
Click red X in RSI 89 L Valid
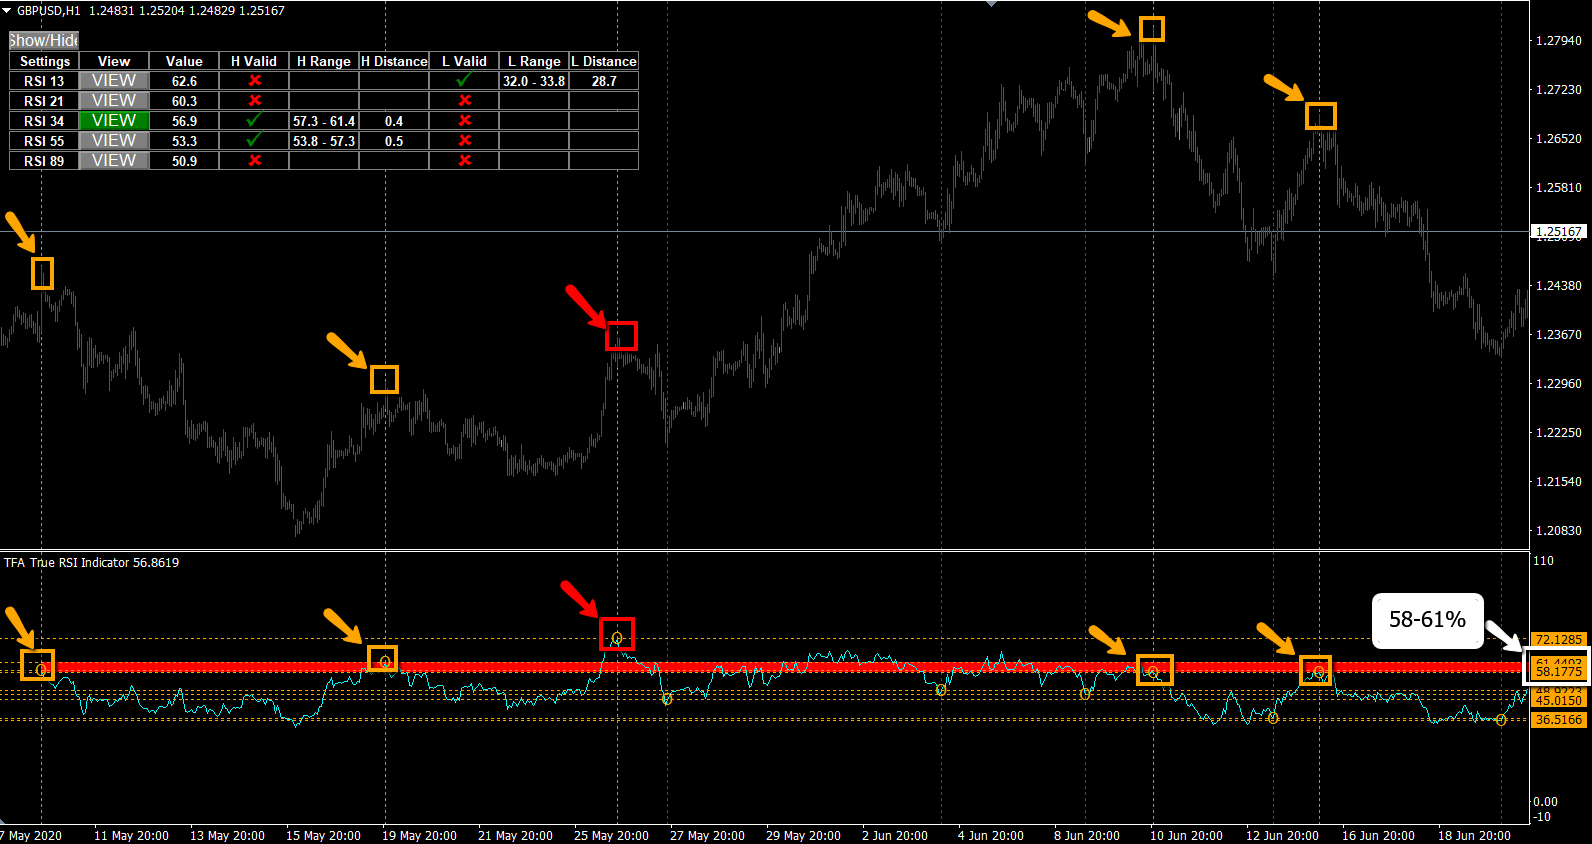(465, 160)
